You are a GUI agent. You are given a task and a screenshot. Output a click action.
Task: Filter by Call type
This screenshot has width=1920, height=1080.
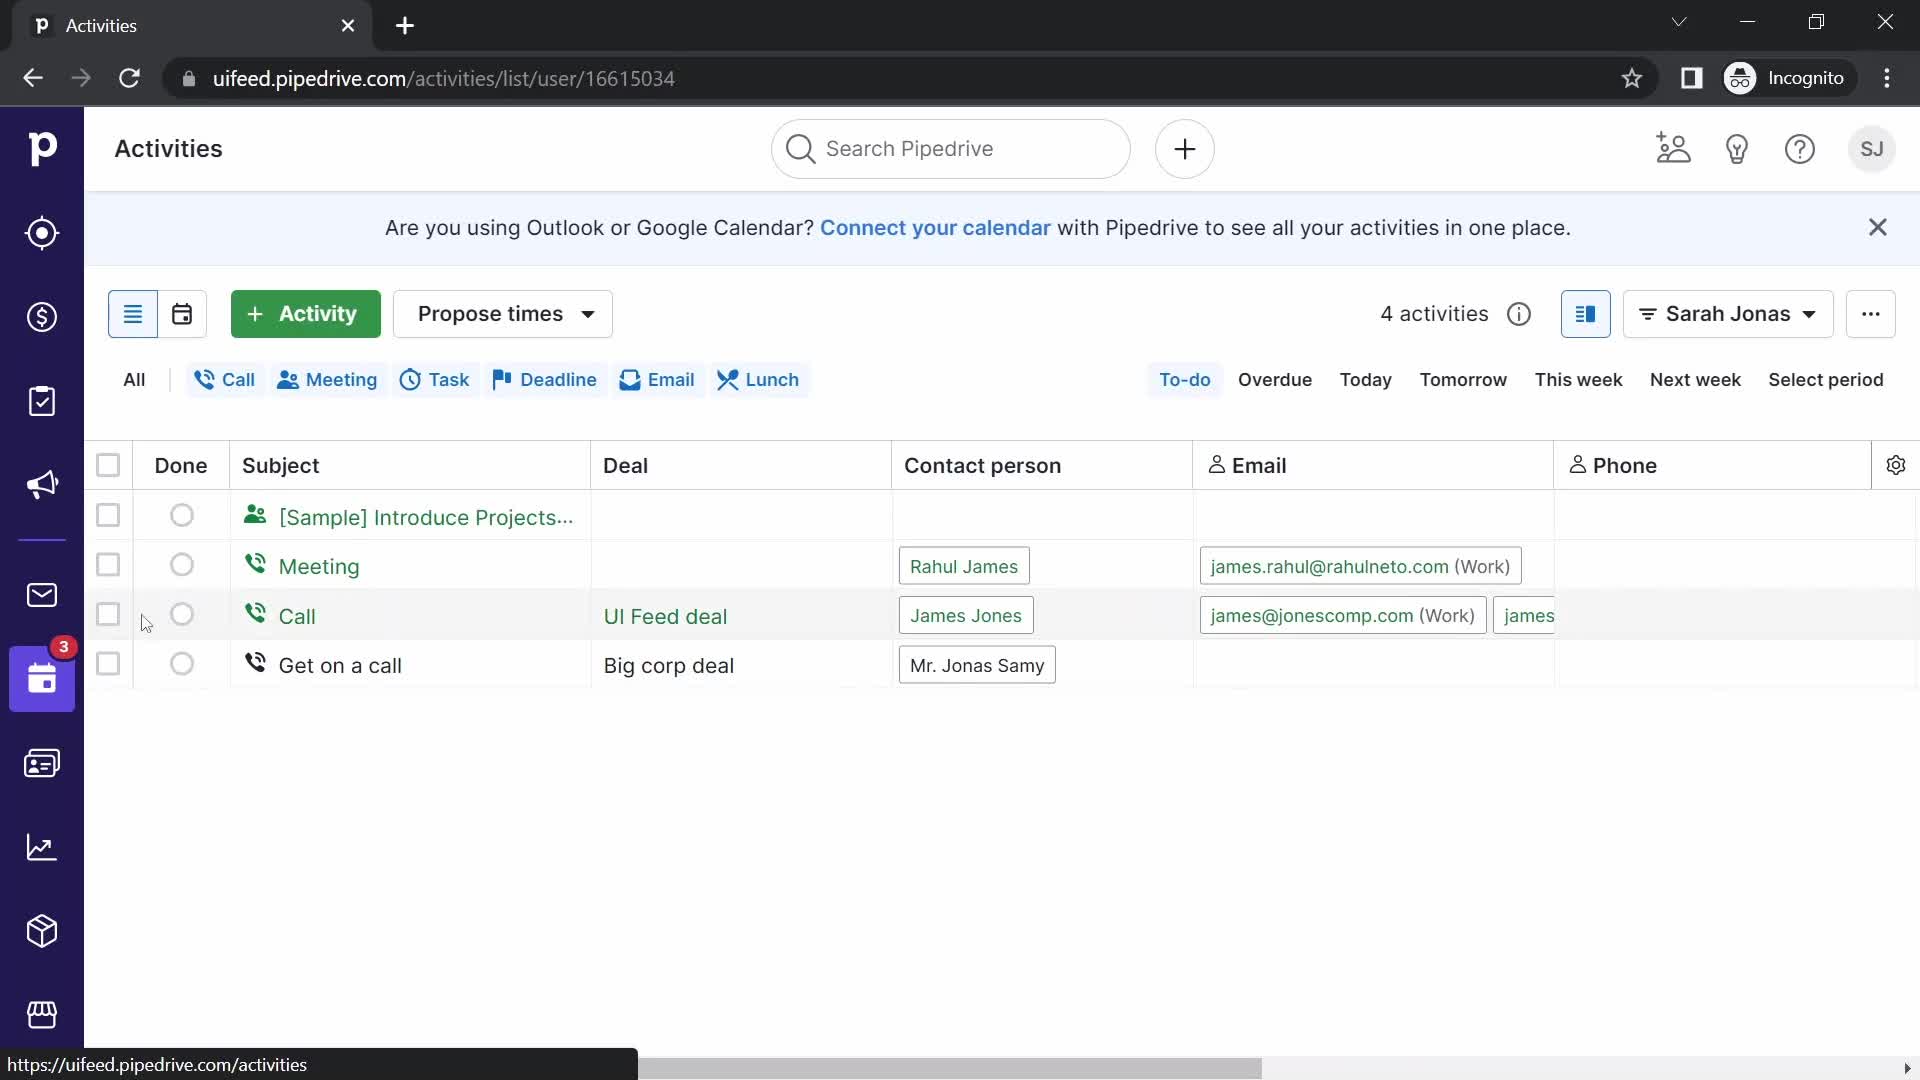pyautogui.click(x=225, y=380)
